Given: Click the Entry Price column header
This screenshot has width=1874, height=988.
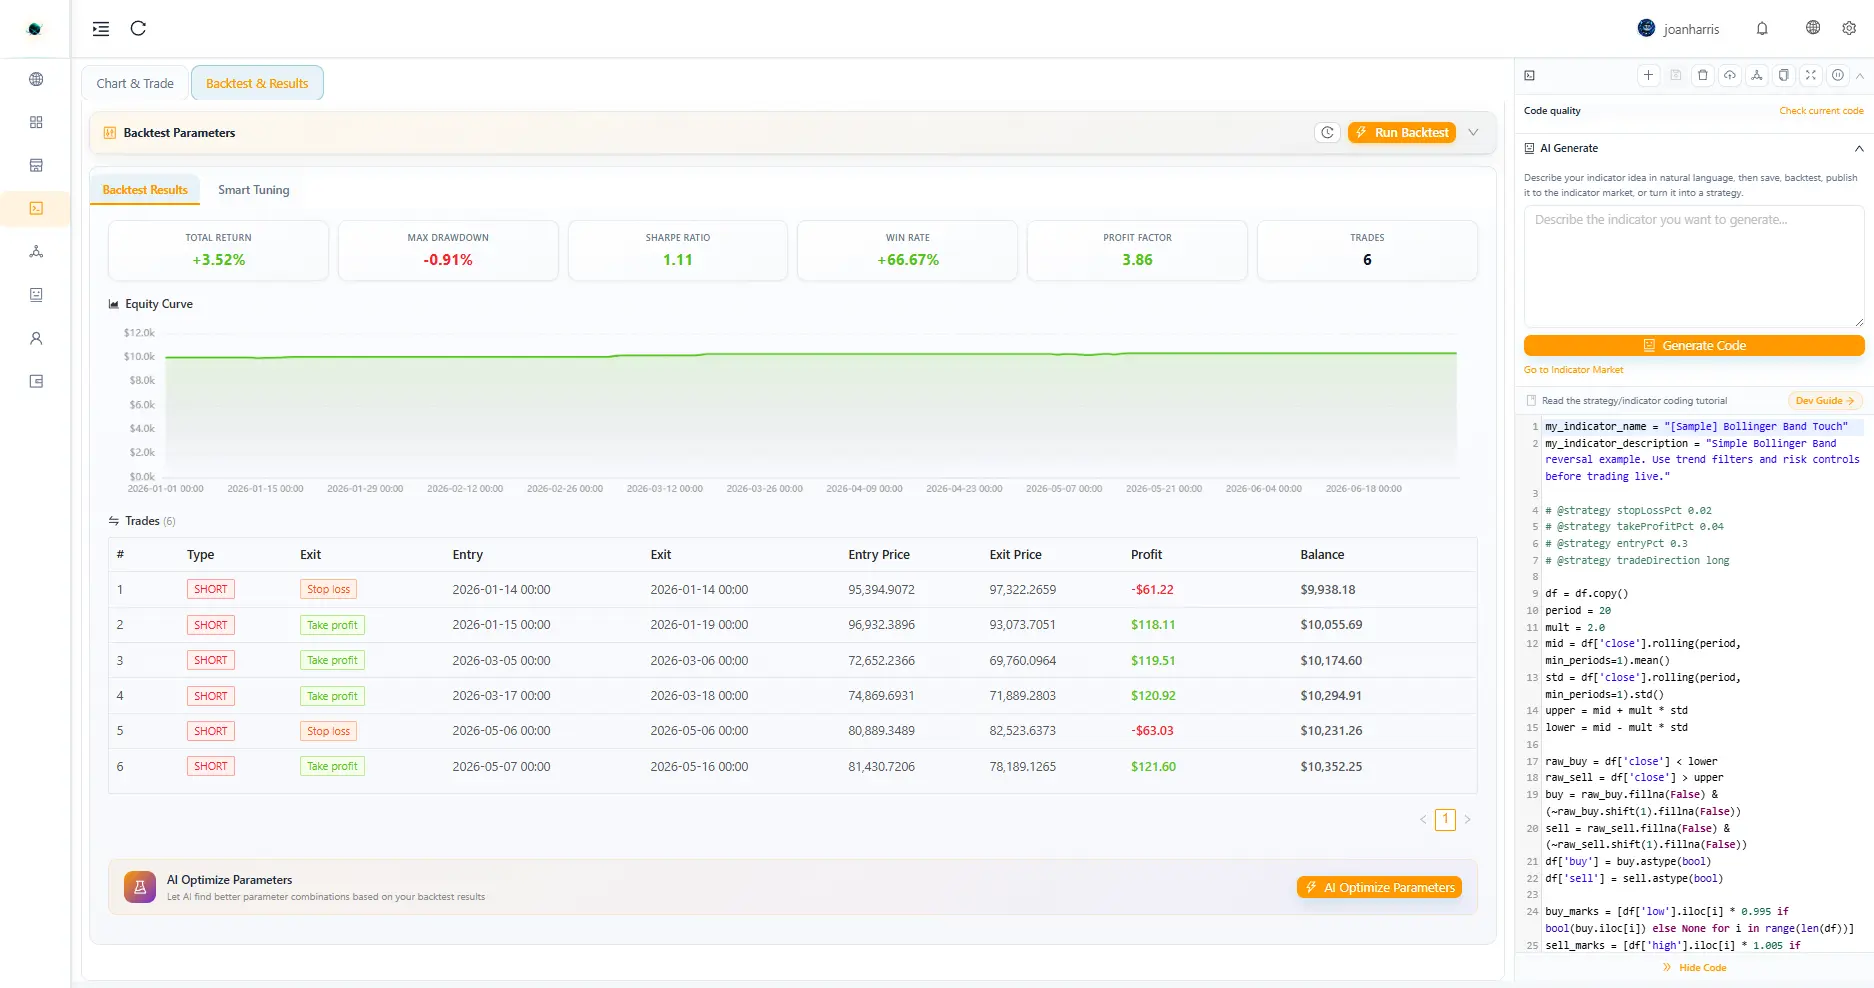Looking at the screenshot, I should click(879, 554).
